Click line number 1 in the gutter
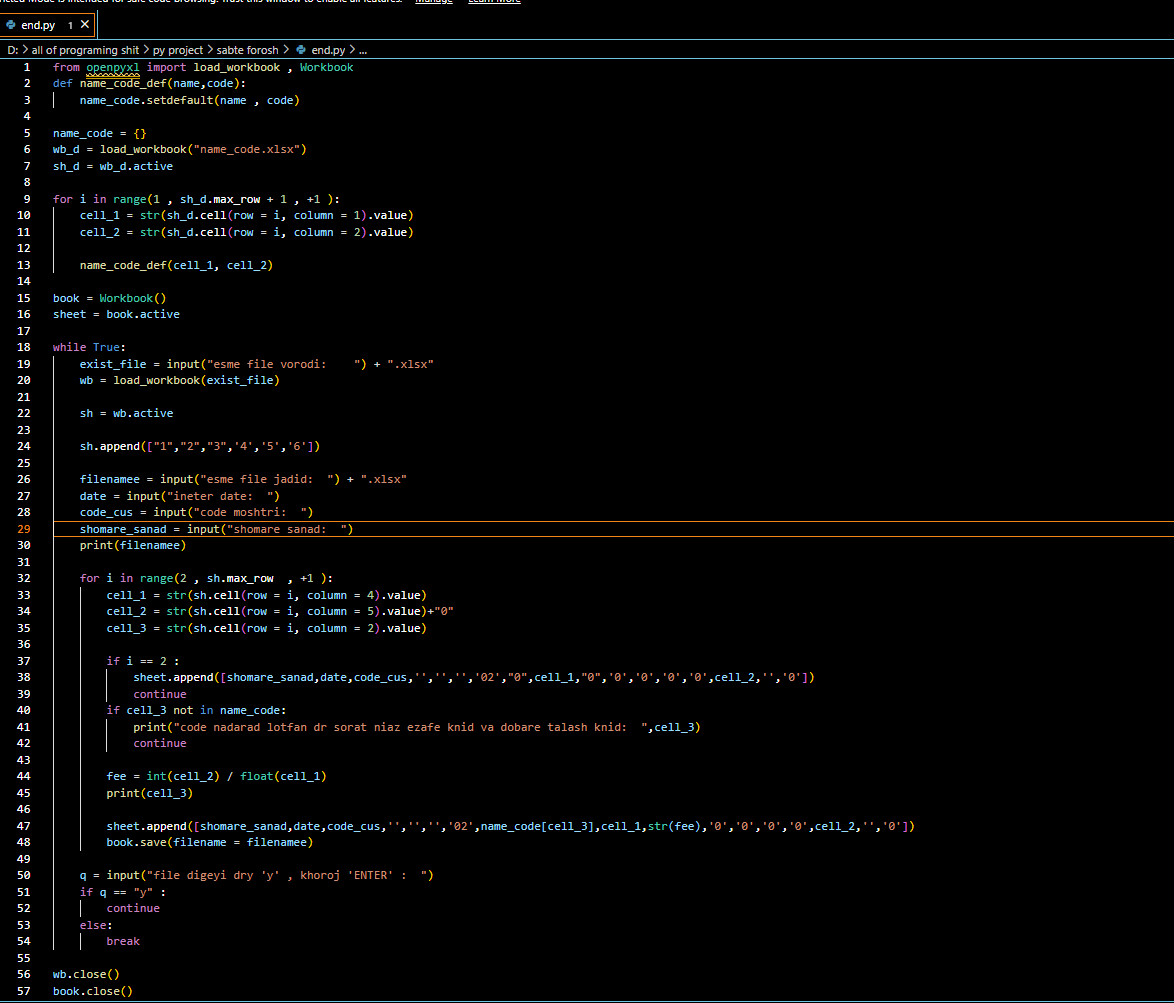 click(x=27, y=67)
